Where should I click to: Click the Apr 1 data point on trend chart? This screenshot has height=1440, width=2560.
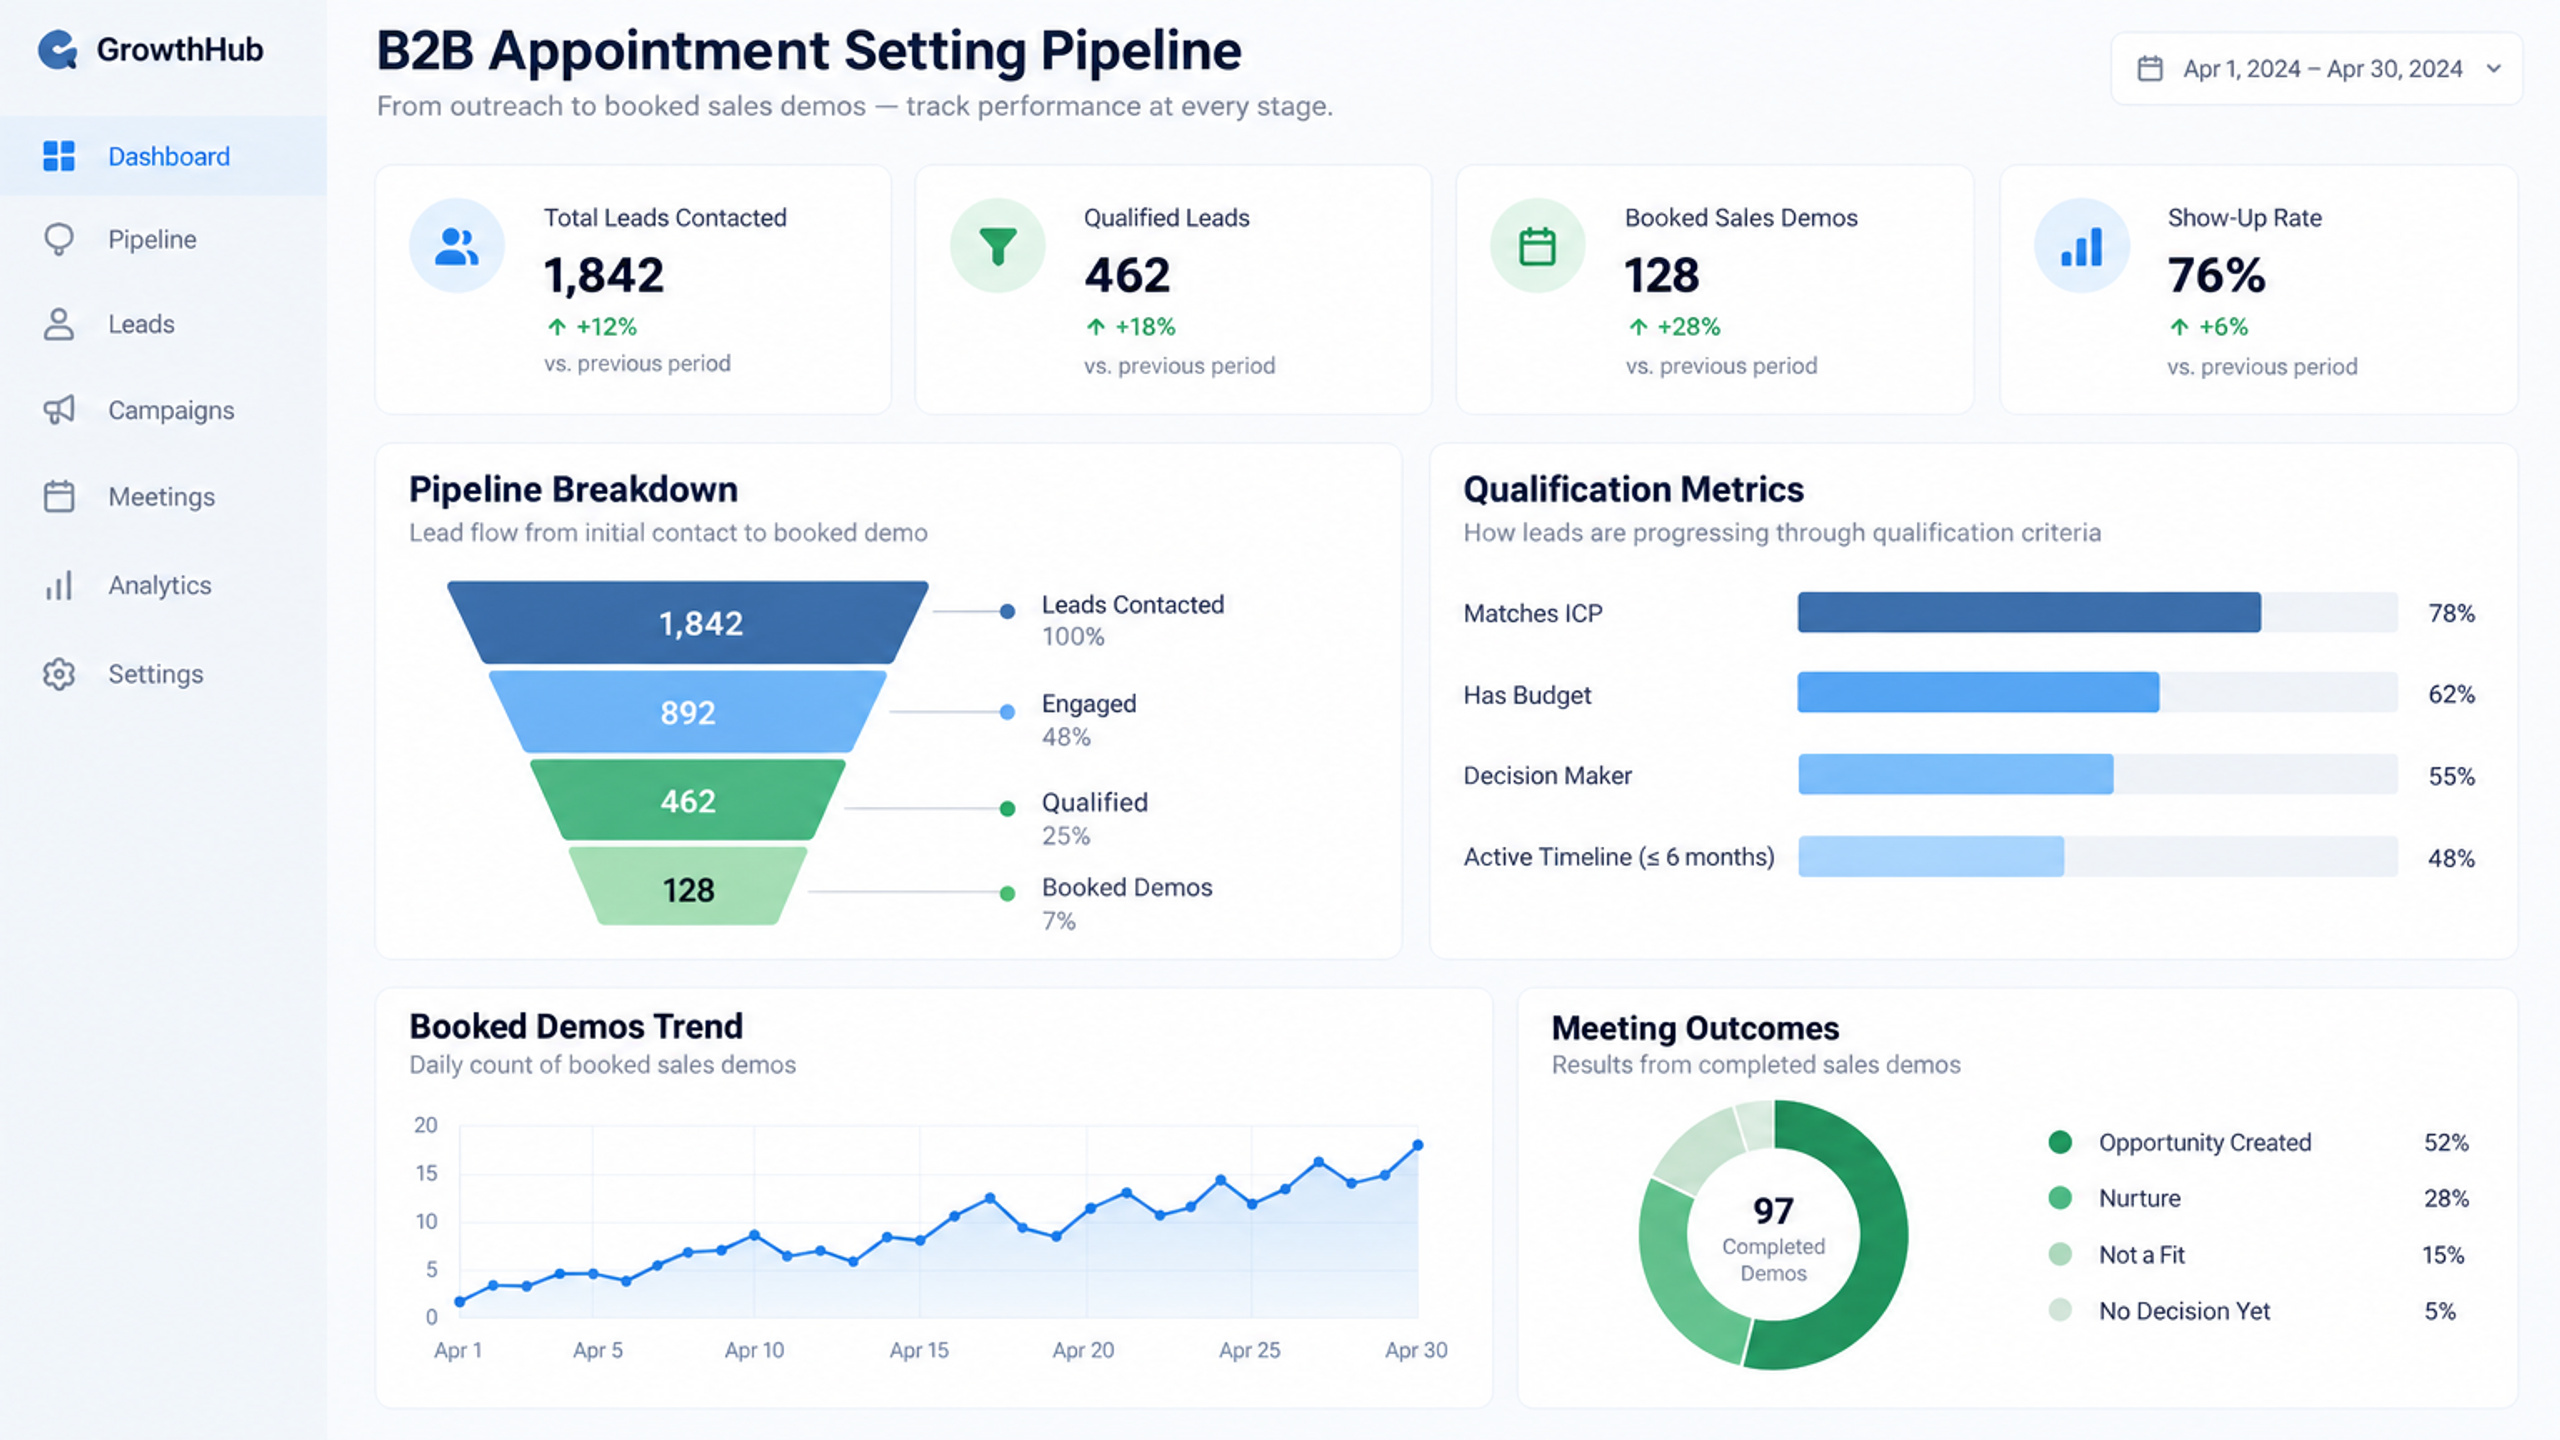pyautogui.click(x=460, y=1301)
